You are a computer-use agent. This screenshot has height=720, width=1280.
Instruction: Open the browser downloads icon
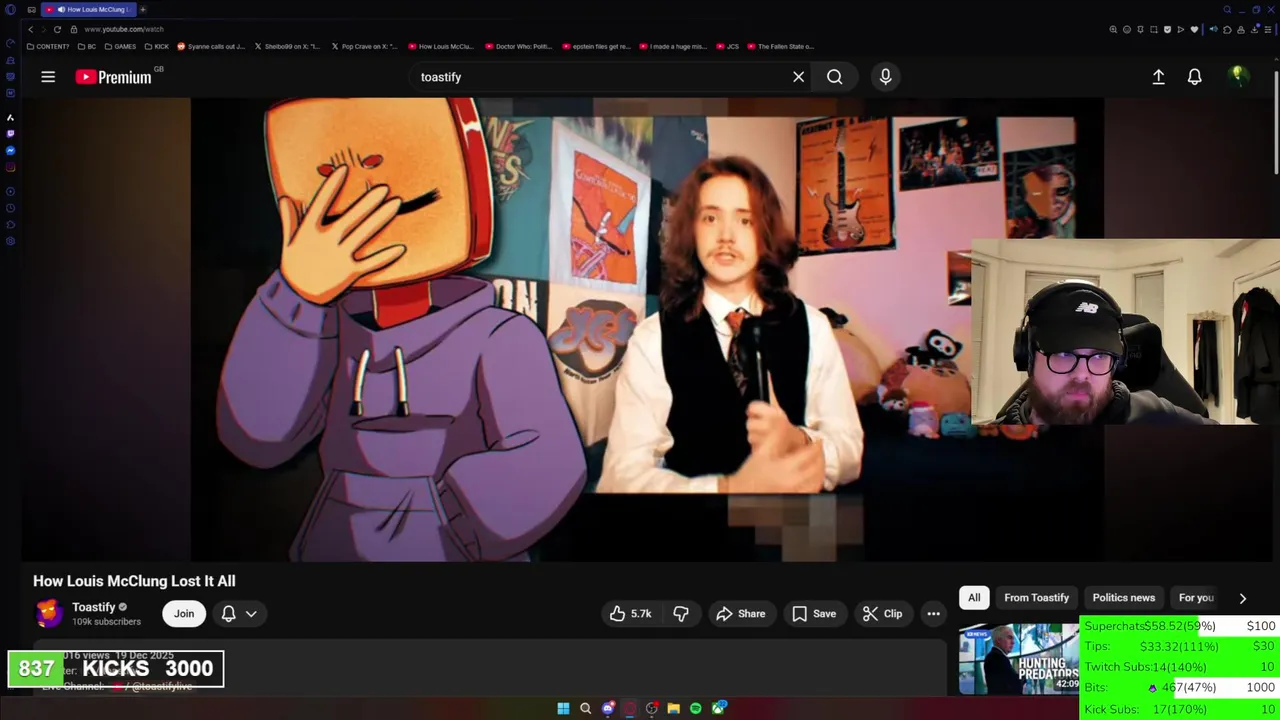point(1254,30)
